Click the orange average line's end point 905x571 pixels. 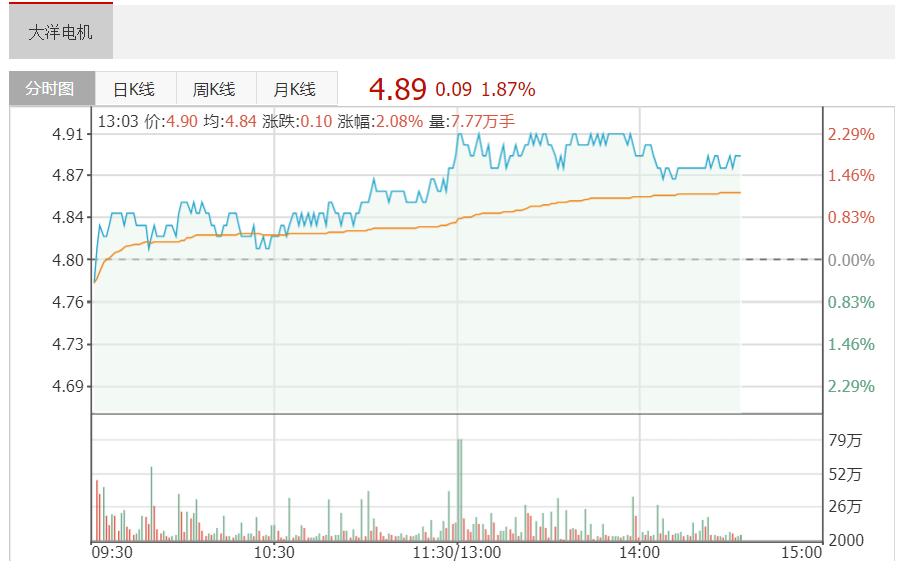pyautogui.click(x=739, y=192)
